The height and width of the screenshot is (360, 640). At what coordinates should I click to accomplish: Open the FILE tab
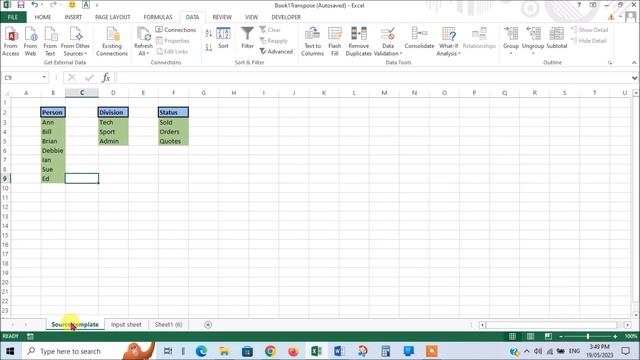[x=13, y=17]
